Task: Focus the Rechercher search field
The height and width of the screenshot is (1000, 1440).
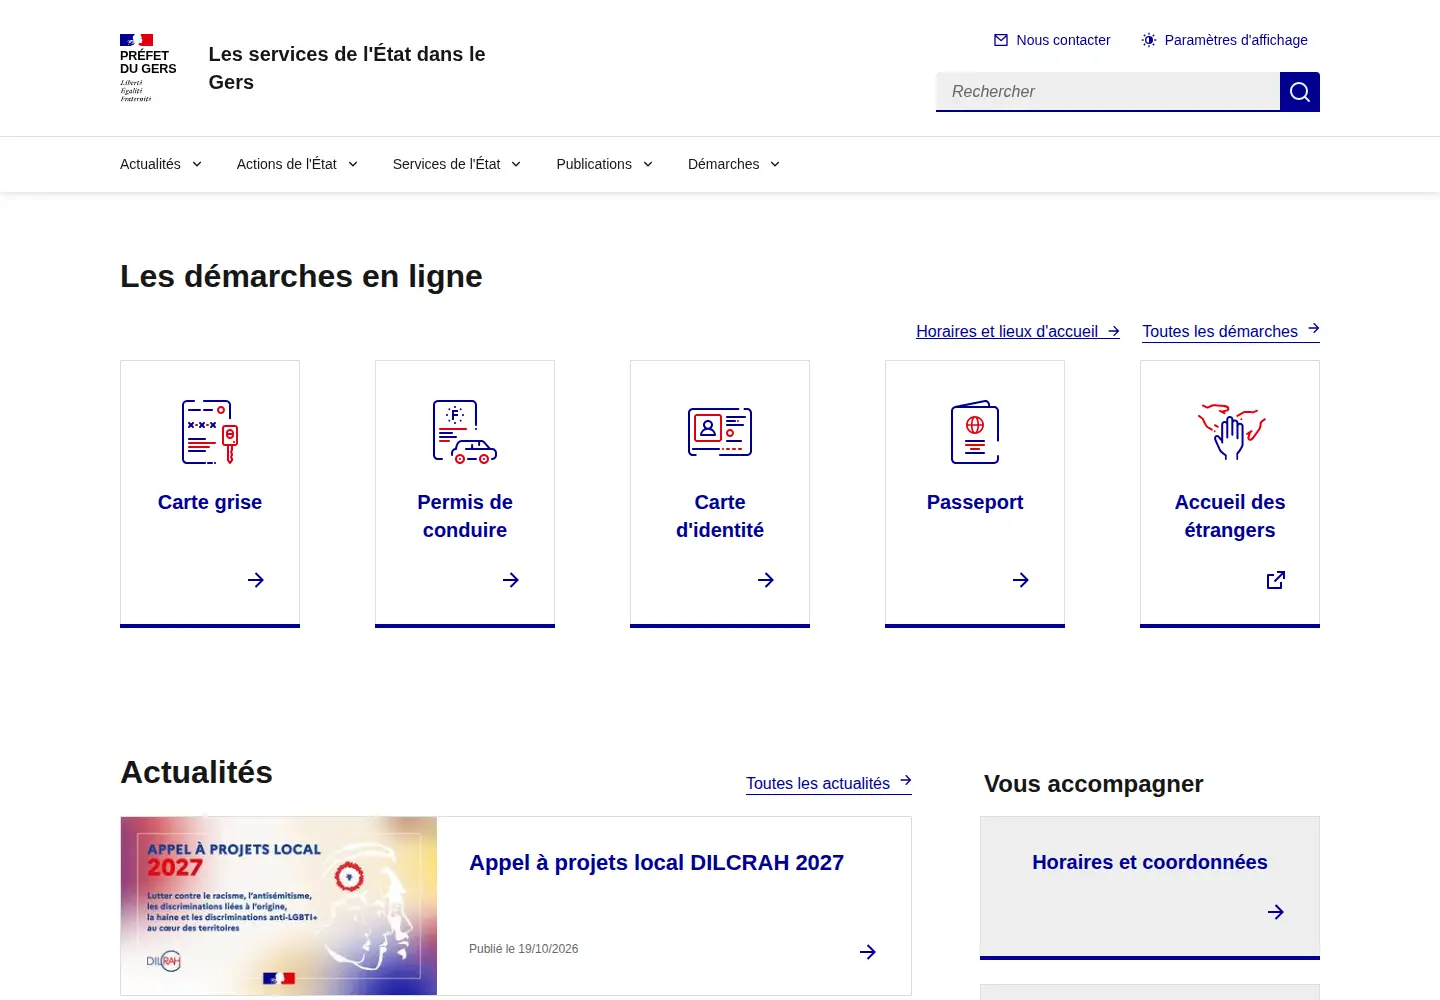Action: click(x=1108, y=91)
